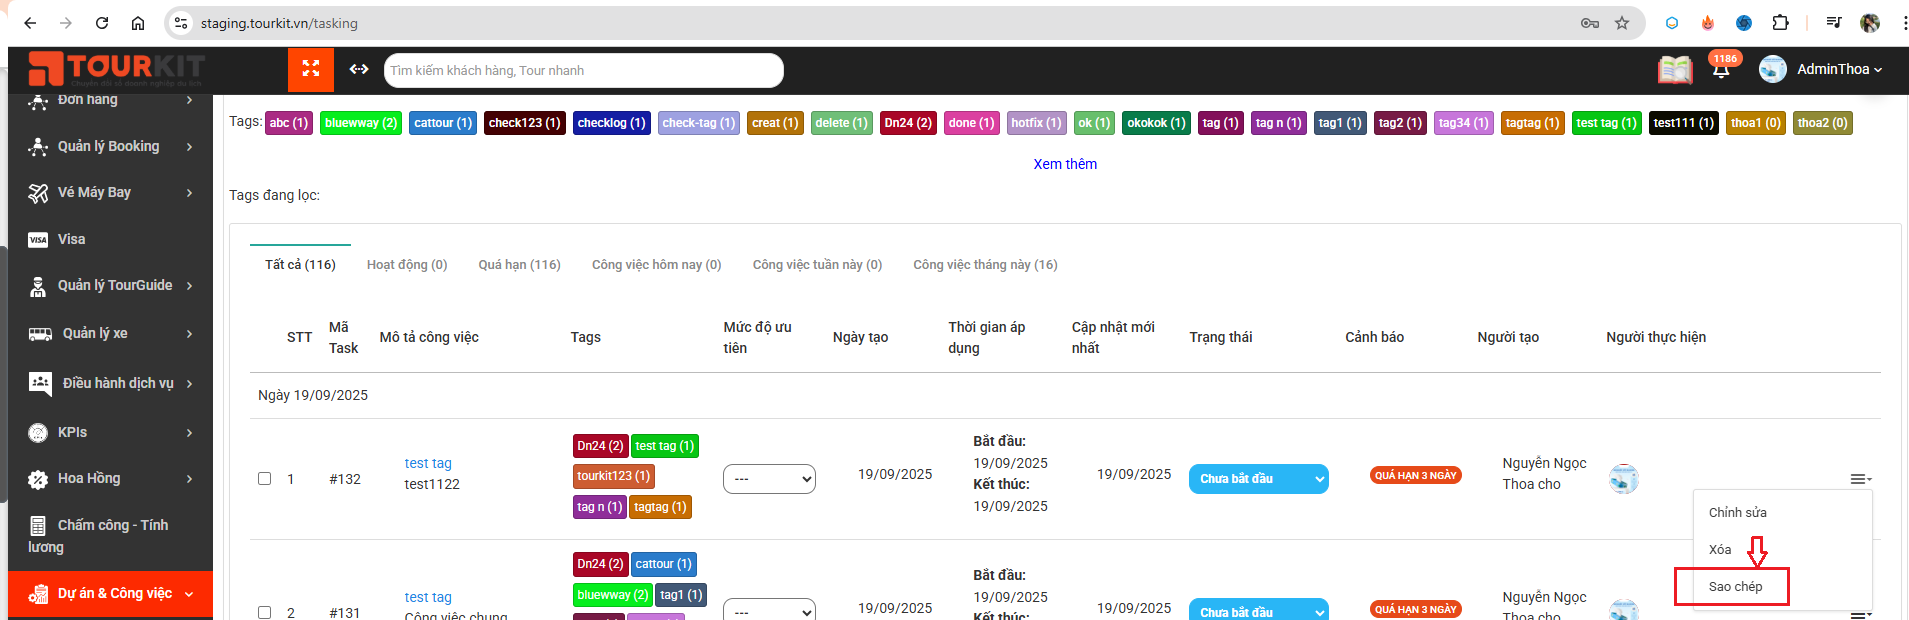This screenshot has width=1909, height=620.
Task: Open the 'test tag' task link for #132
Action: coord(428,463)
